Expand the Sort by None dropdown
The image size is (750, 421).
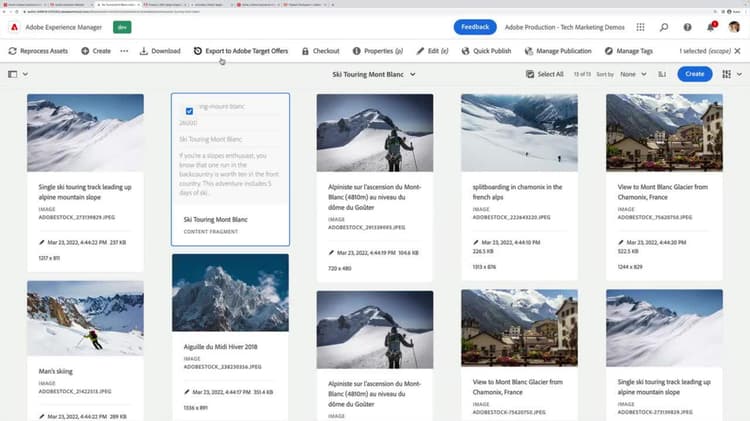pyautogui.click(x=632, y=74)
